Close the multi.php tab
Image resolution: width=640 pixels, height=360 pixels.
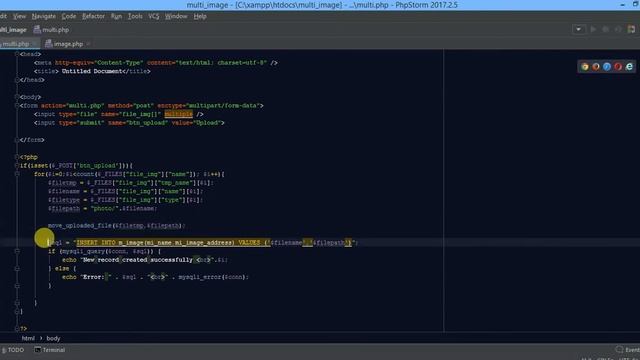34,44
